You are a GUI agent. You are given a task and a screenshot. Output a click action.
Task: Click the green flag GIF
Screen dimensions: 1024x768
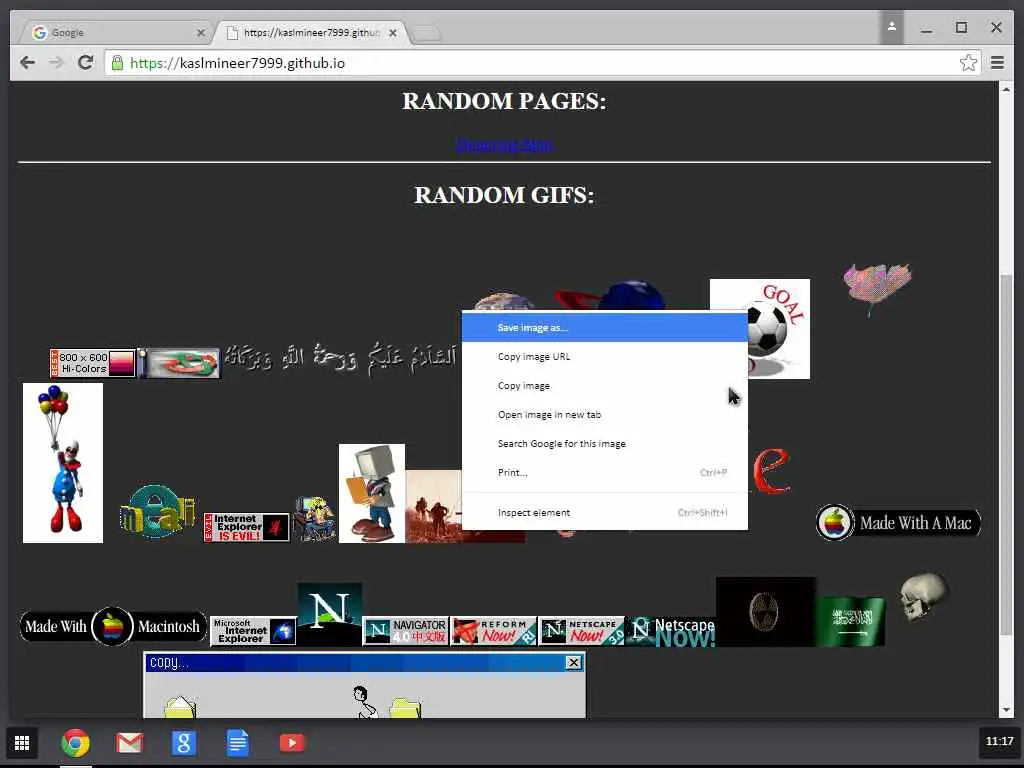[850, 621]
